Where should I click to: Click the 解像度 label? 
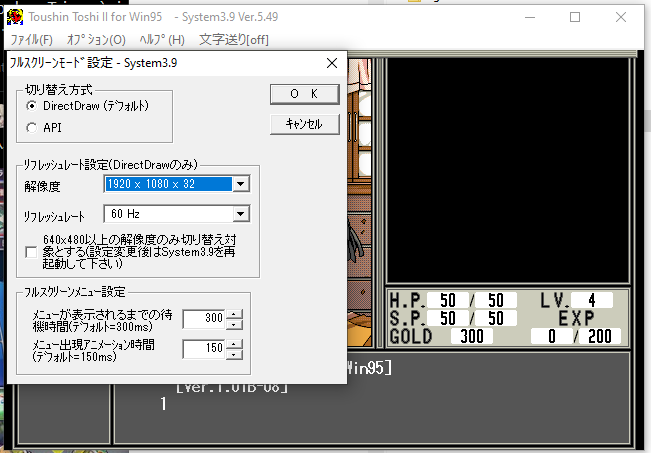click(42, 187)
